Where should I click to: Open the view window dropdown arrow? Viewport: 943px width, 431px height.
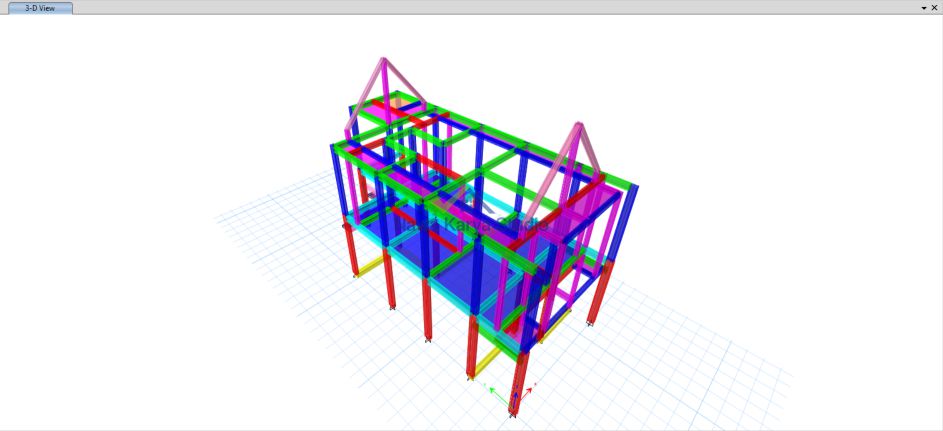[x=923, y=8]
